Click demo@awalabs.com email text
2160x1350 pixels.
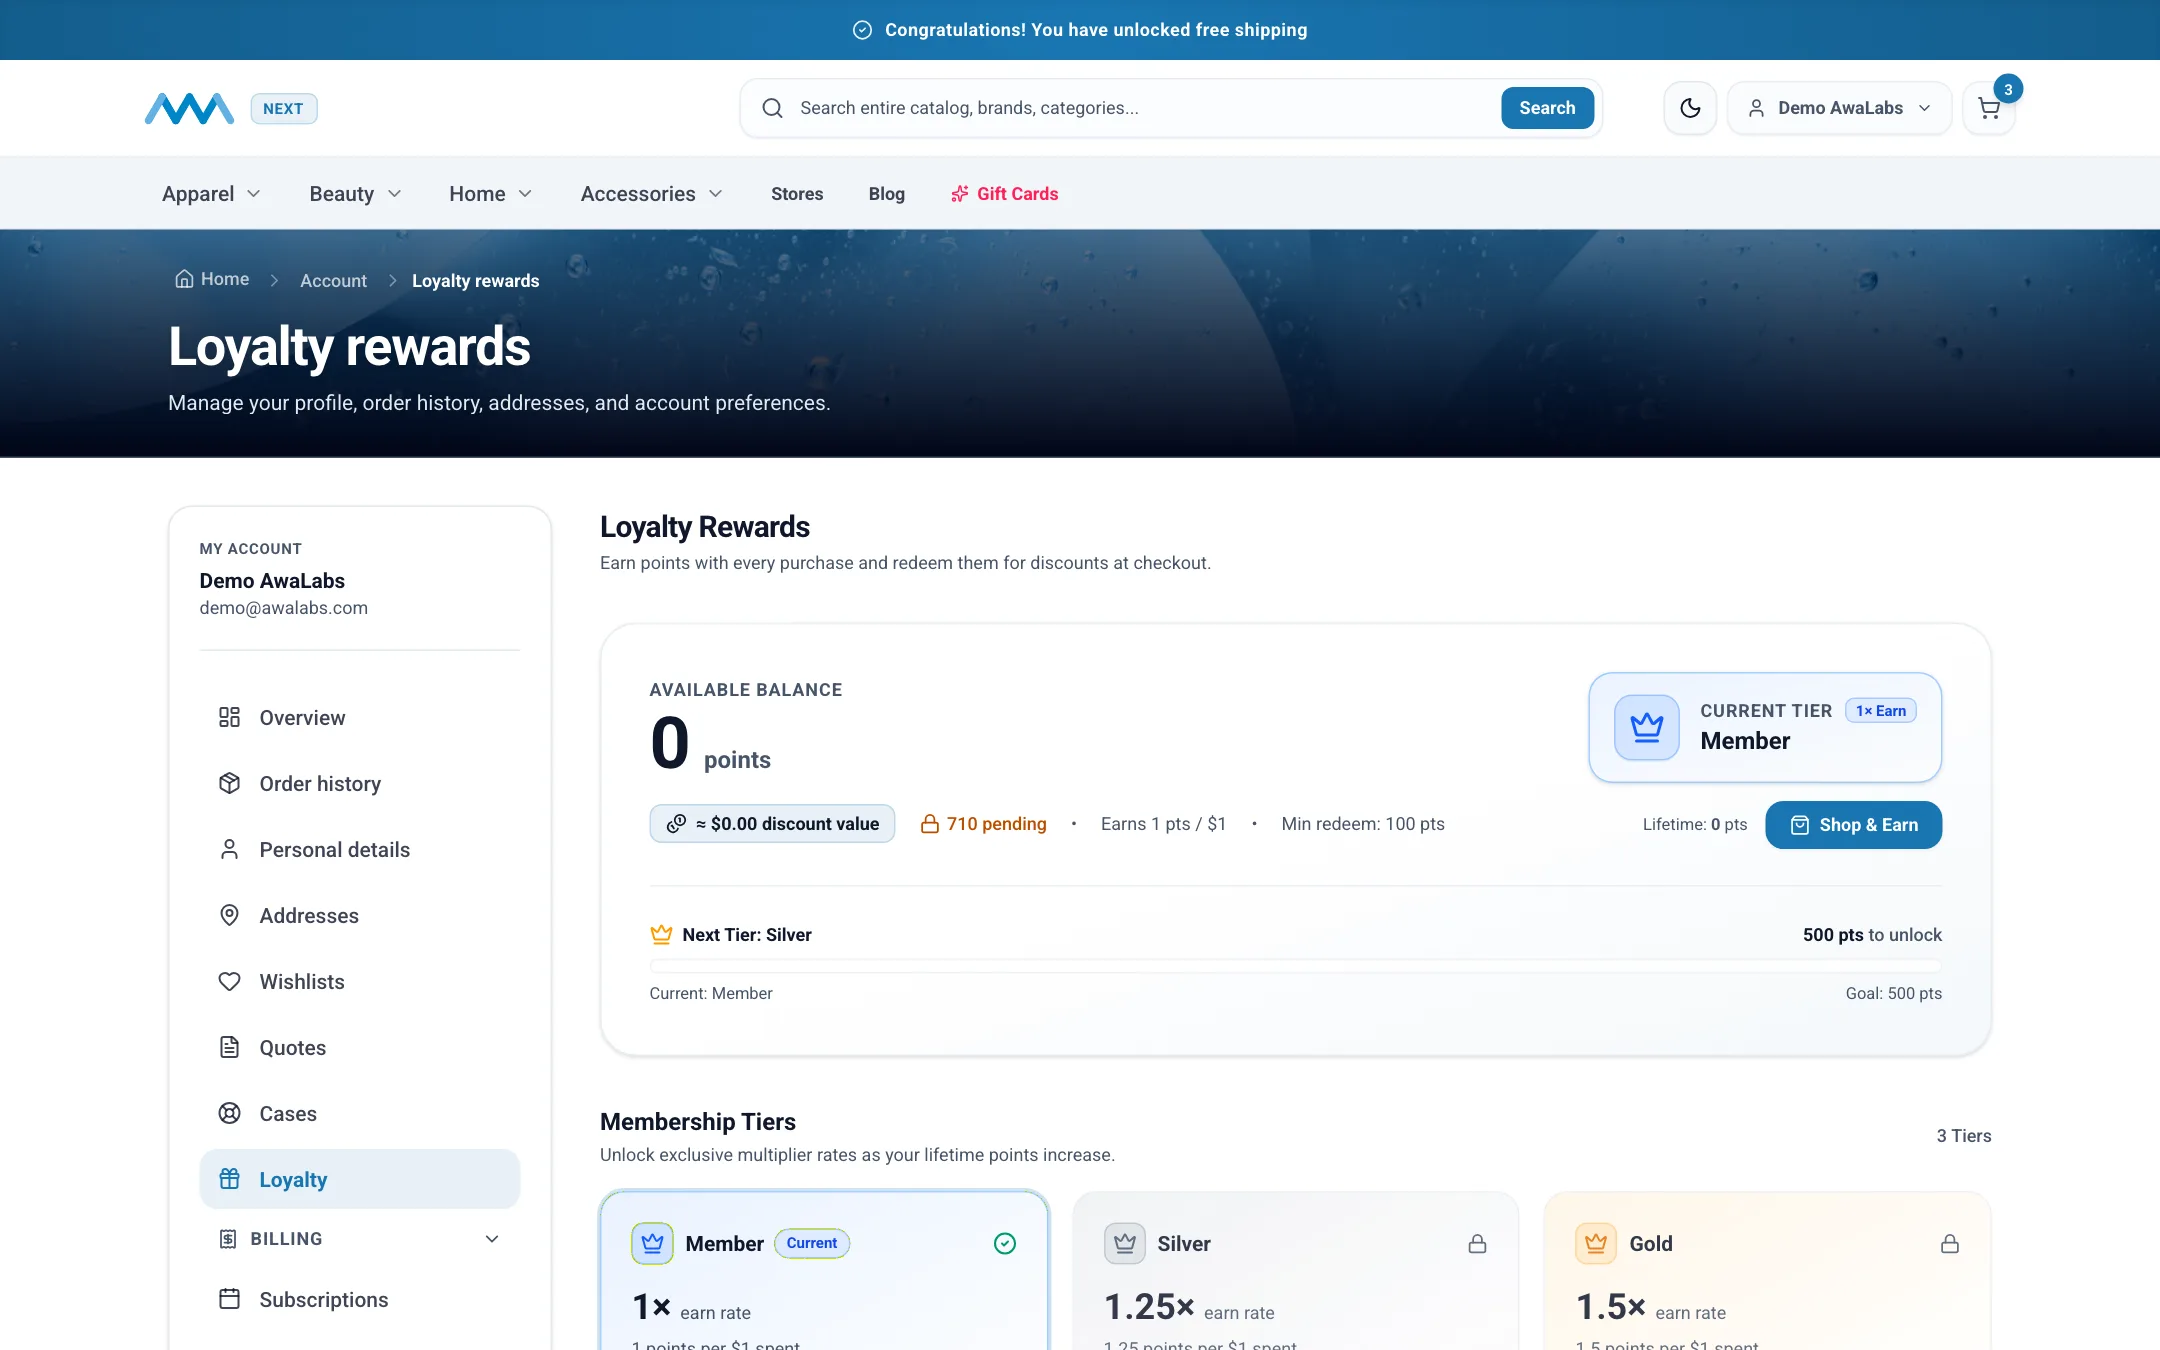pos(283,608)
